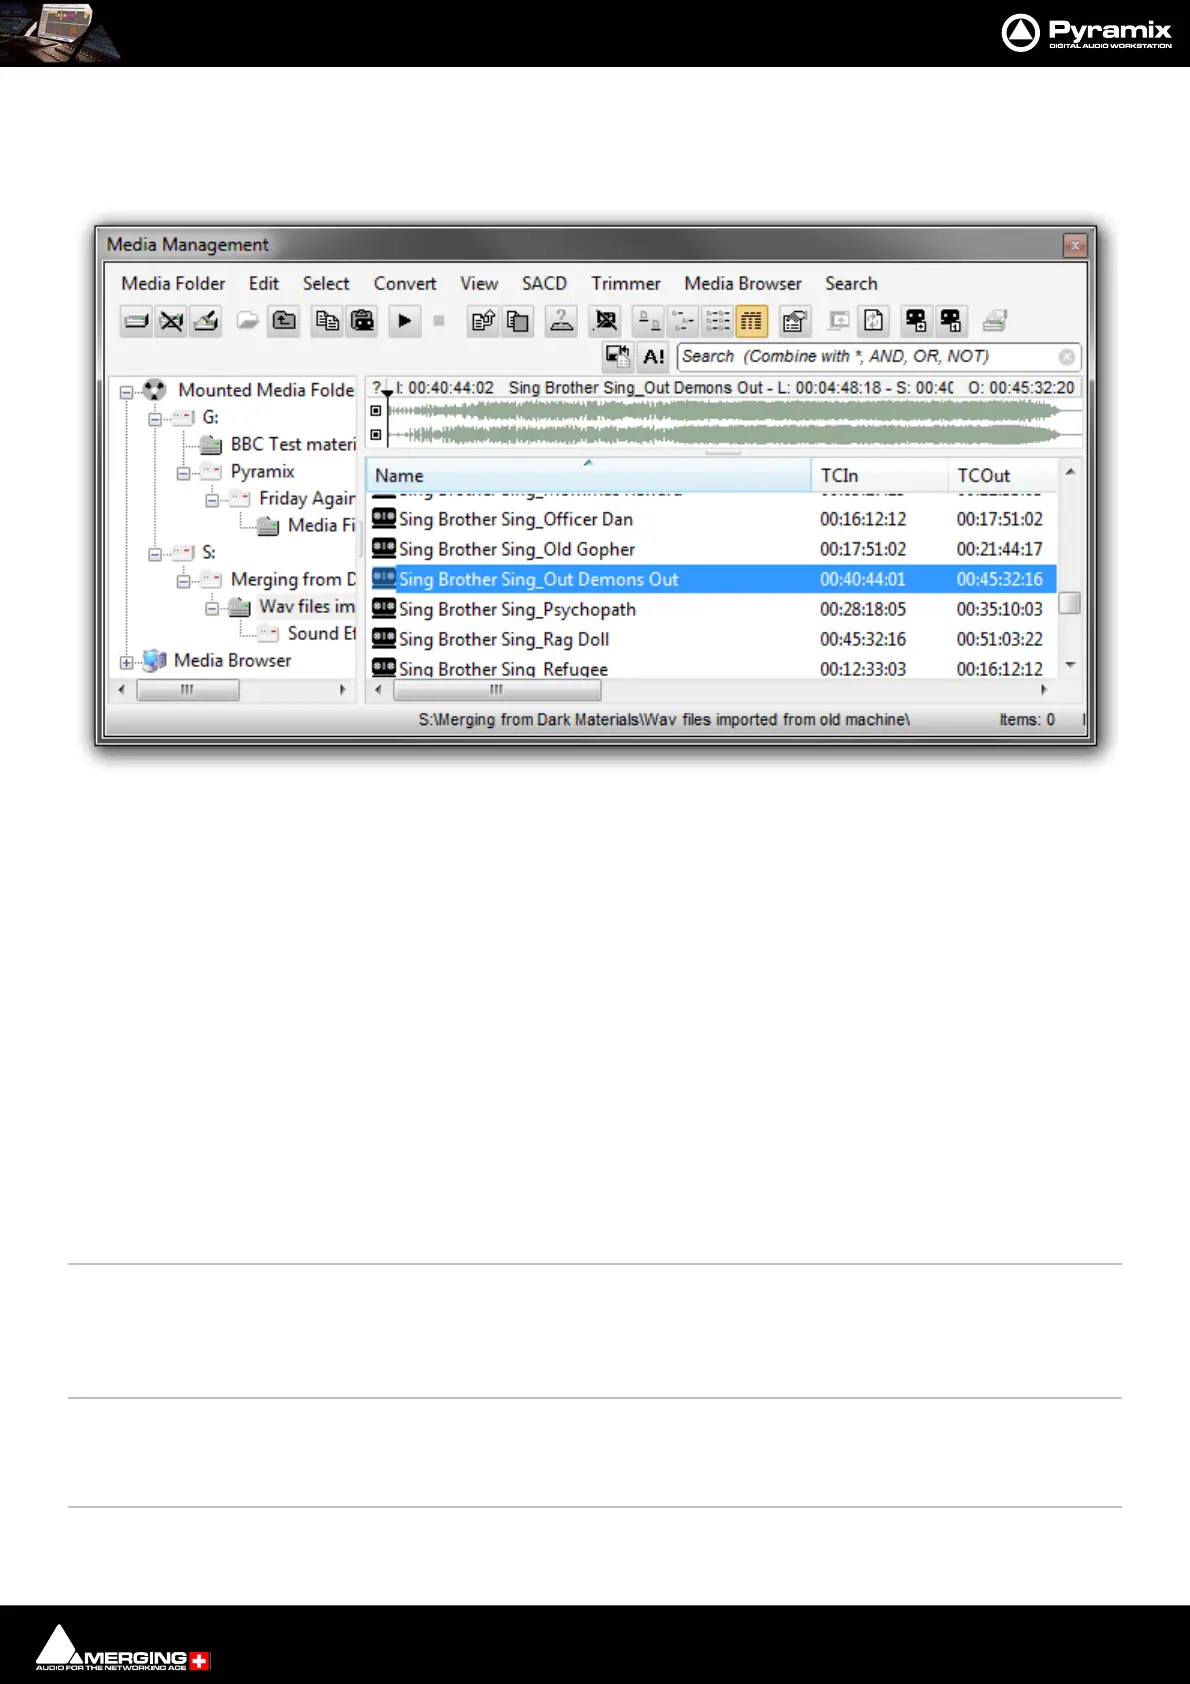Toggle the upper waveform channel checkbox
Viewport: 1190px width, 1684px height.
pos(376,410)
